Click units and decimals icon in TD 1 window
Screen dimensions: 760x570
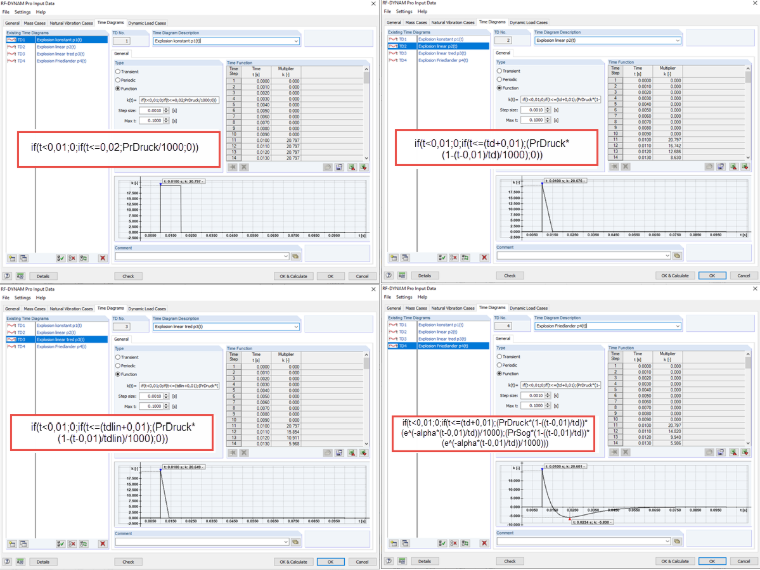tap(20, 276)
